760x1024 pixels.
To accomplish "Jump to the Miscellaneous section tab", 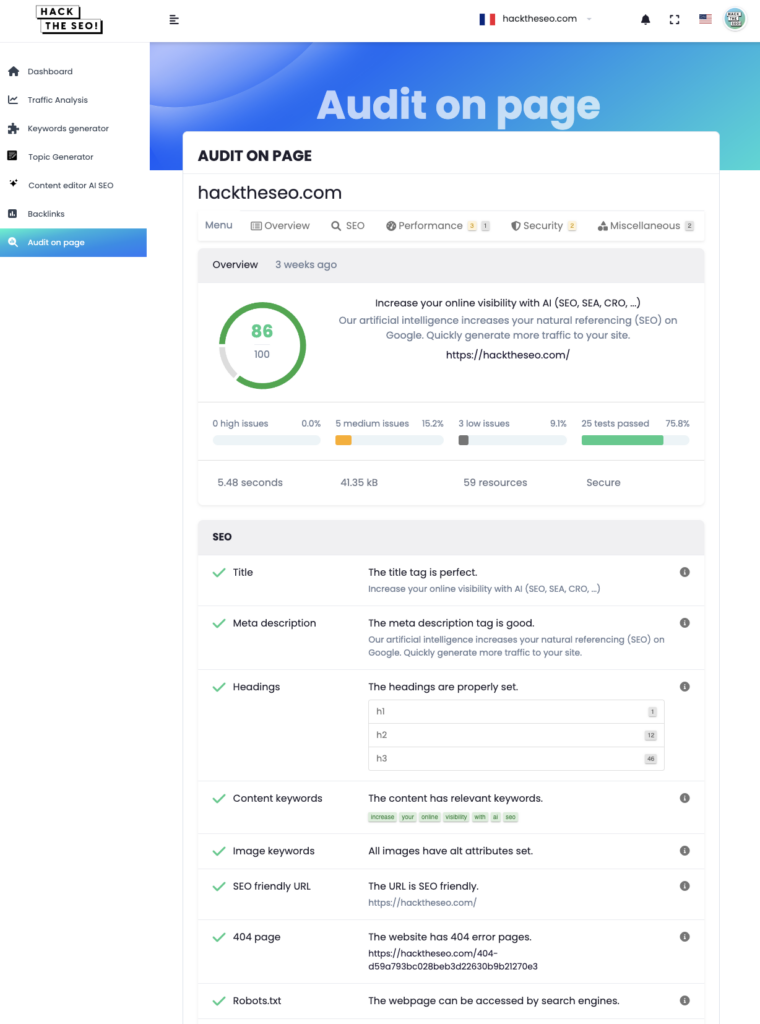I will 644,226.
